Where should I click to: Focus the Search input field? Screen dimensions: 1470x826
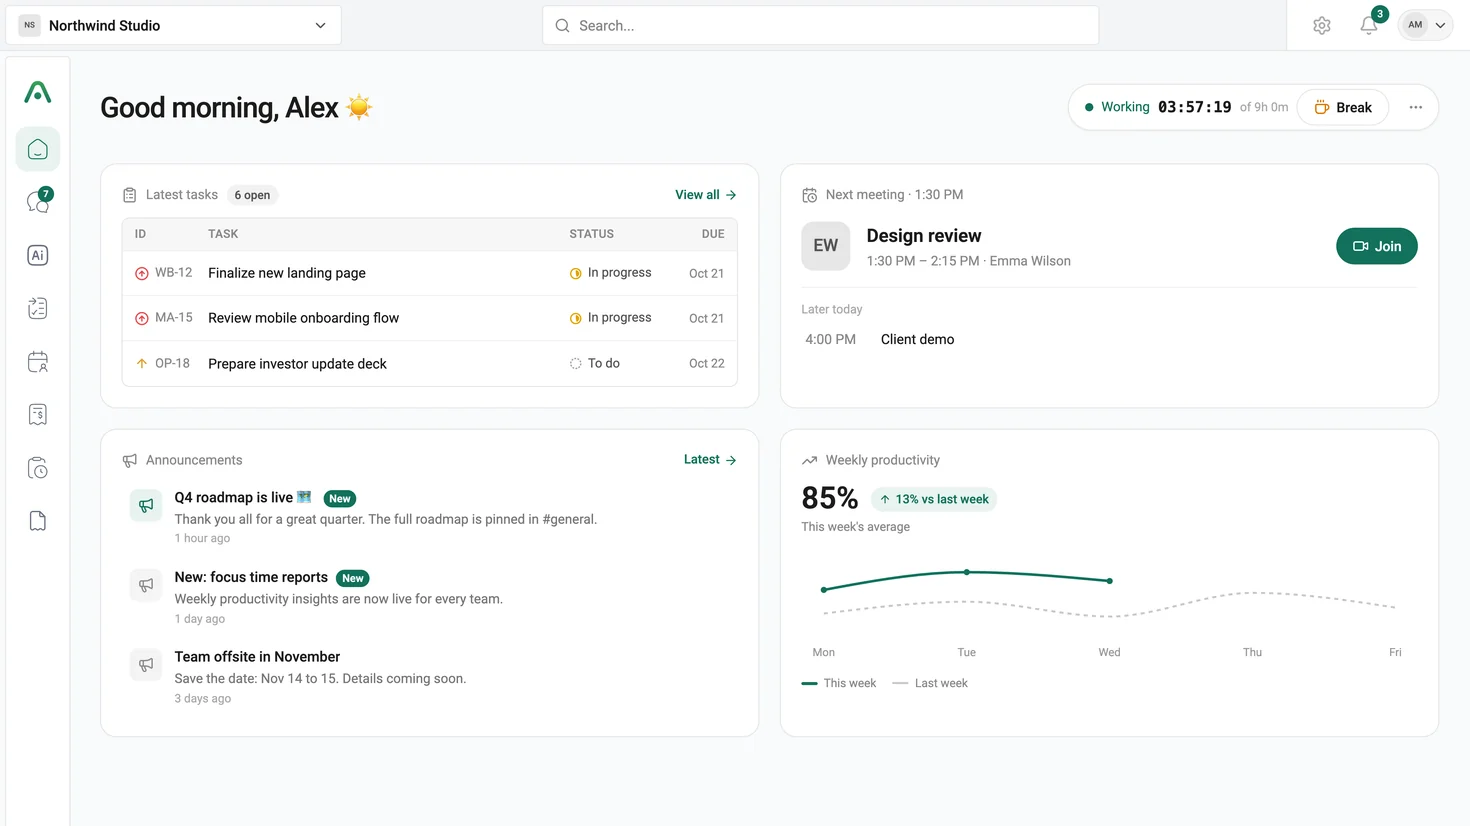click(821, 26)
